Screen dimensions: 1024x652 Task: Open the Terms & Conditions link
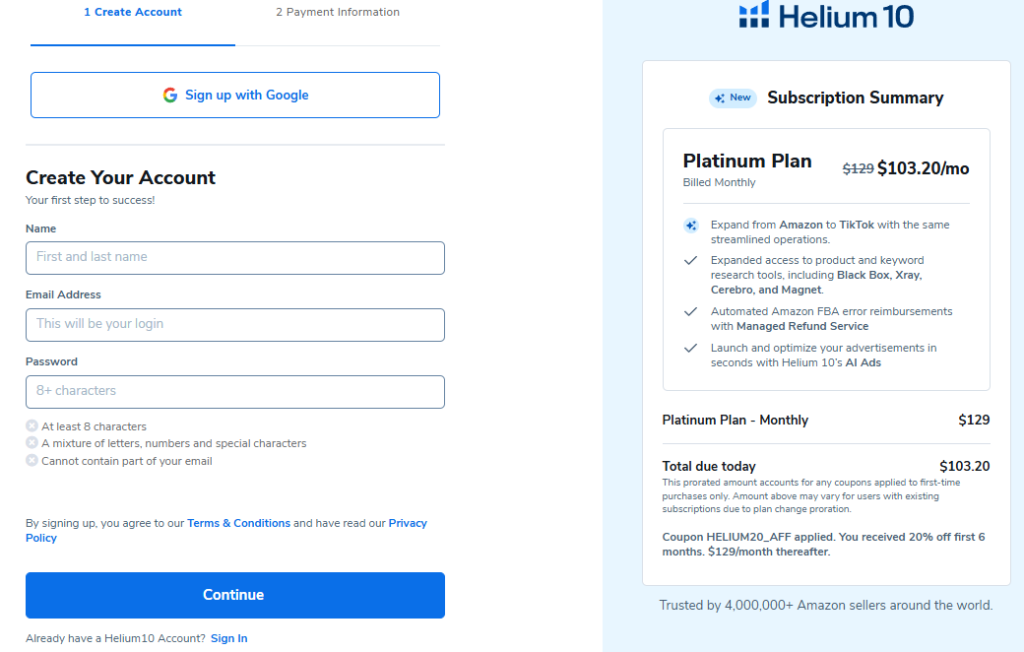click(238, 523)
